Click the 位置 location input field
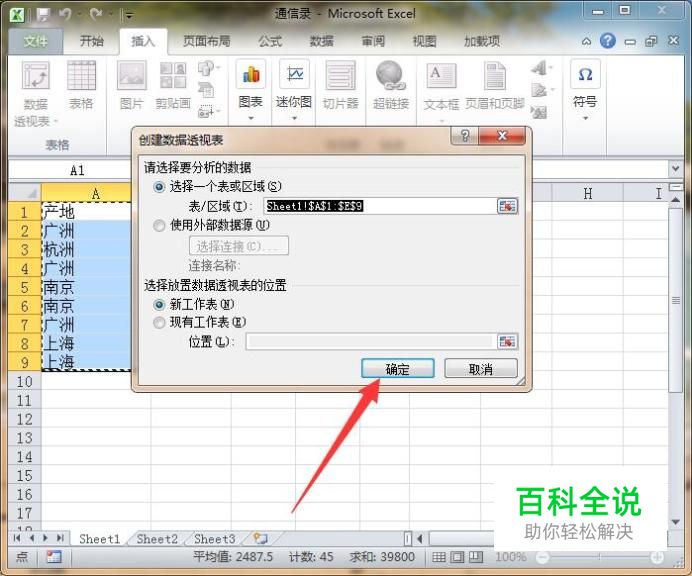692x576 pixels. pyautogui.click(x=370, y=341)
